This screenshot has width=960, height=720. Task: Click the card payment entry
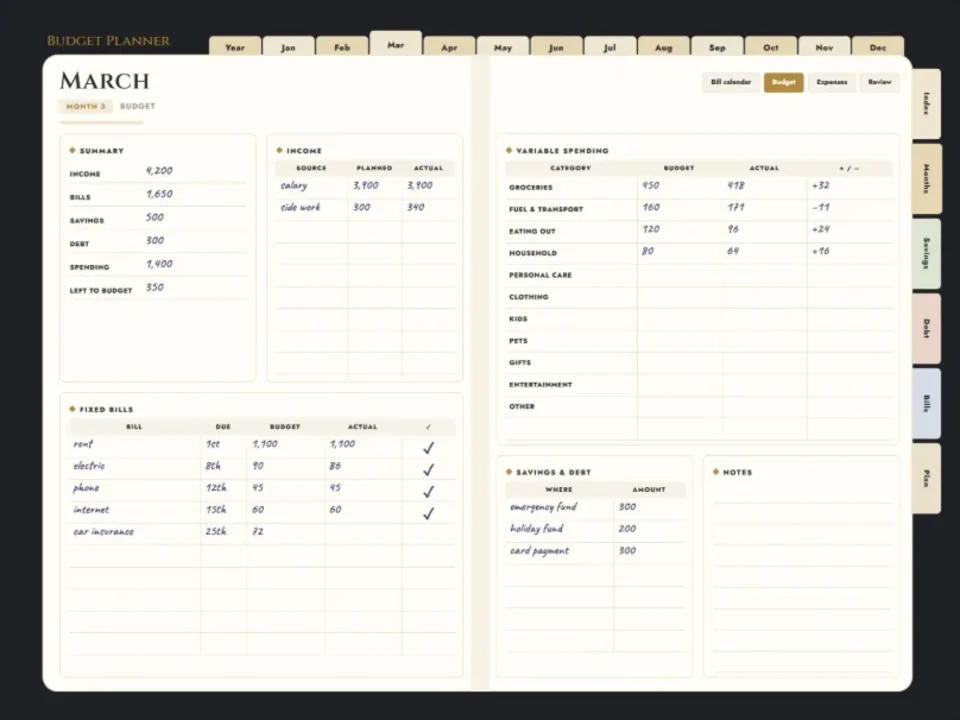pos(539,551)
